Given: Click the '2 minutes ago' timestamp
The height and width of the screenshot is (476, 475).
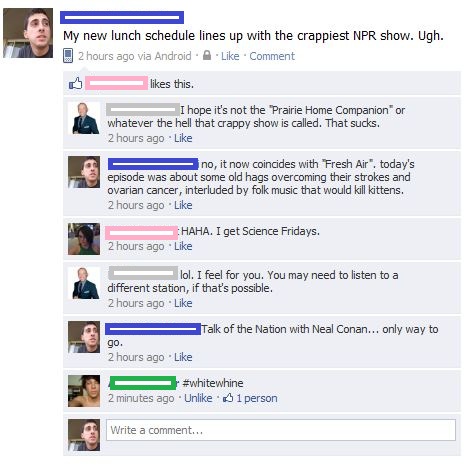Looking at the screenshot, I should tap(141, 398).
